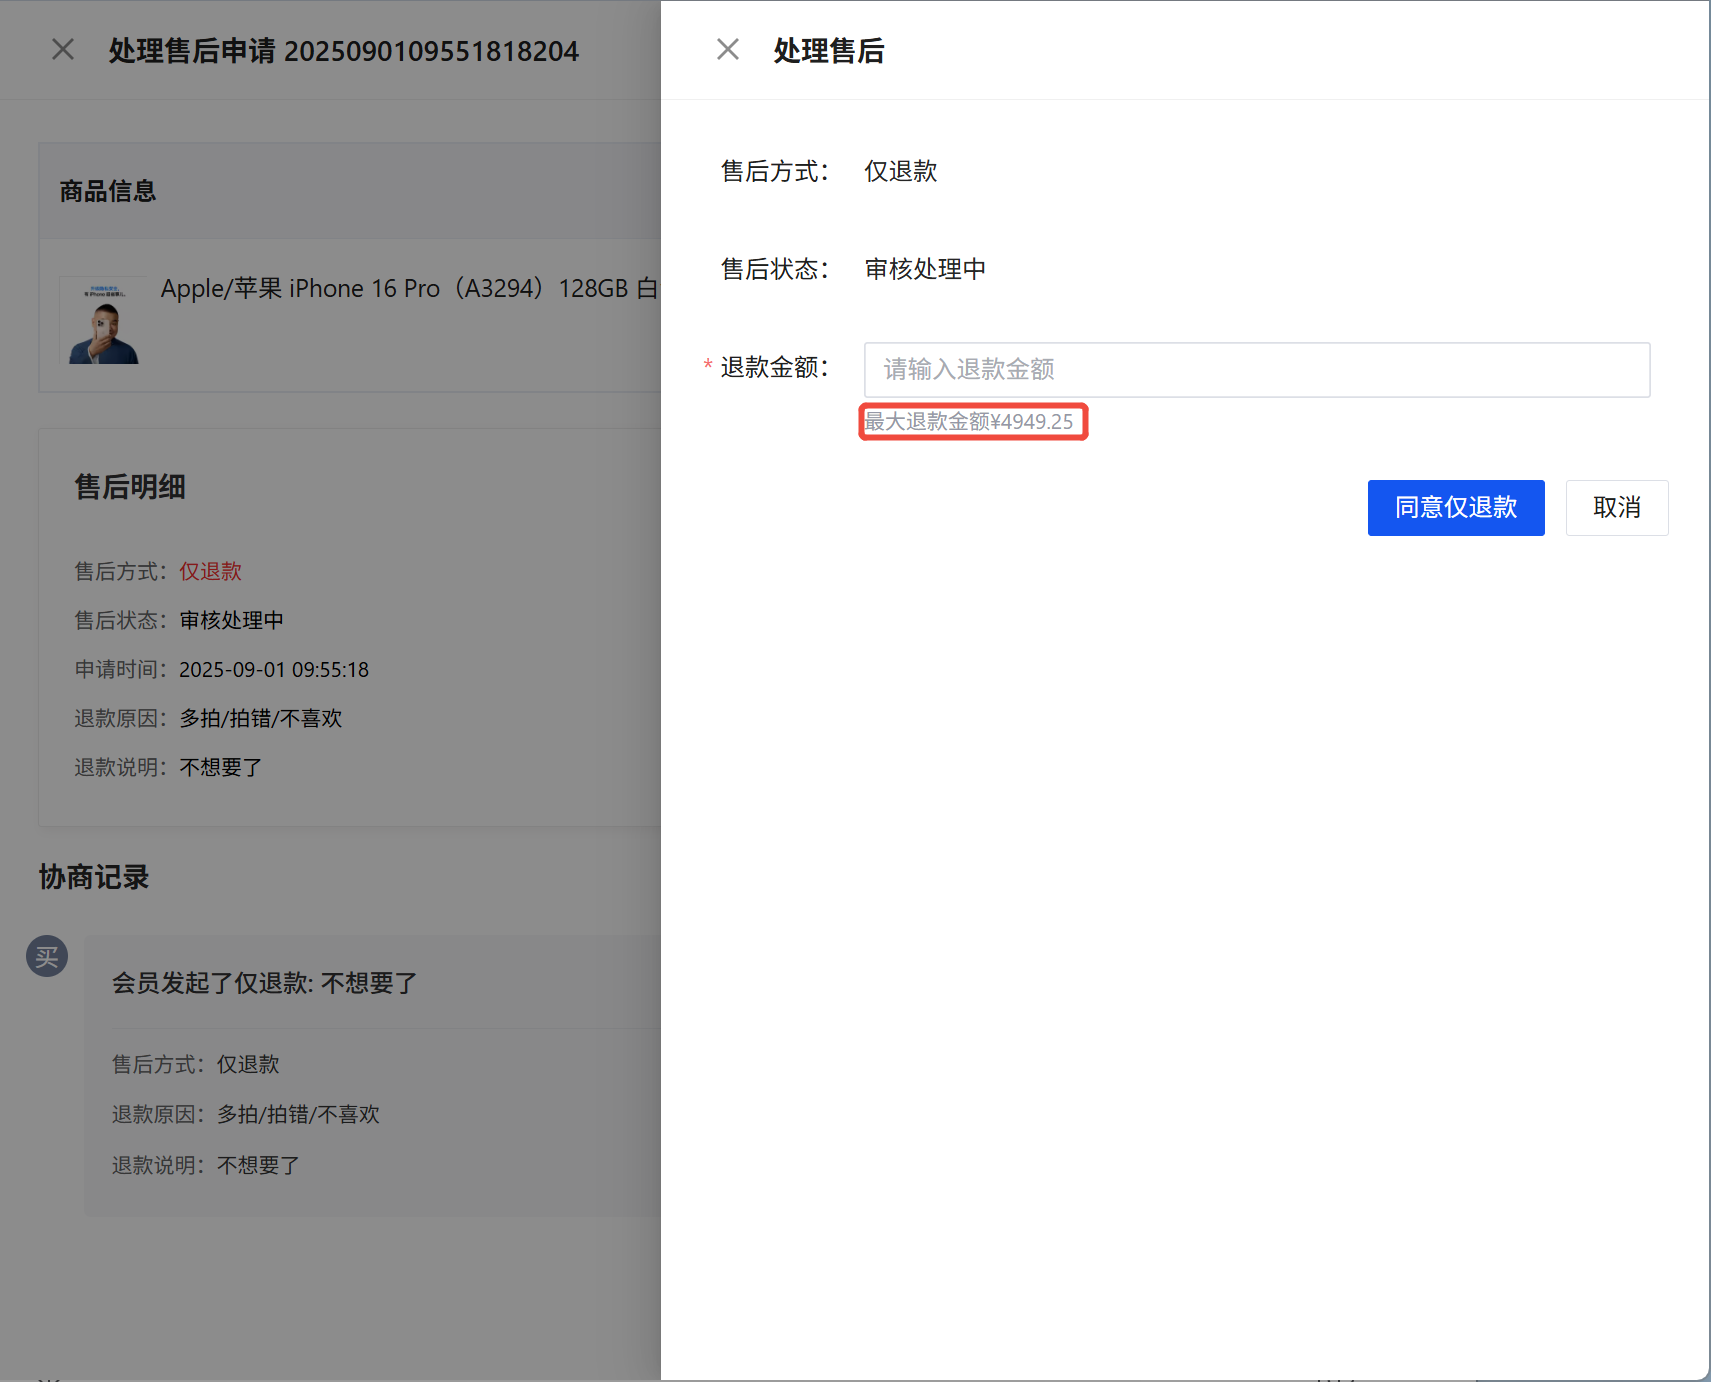Click the 多拍/拍错/不喜欢 reason in 售后明细
This screenshot has height=1382, width=1711.
coord(260,718)
